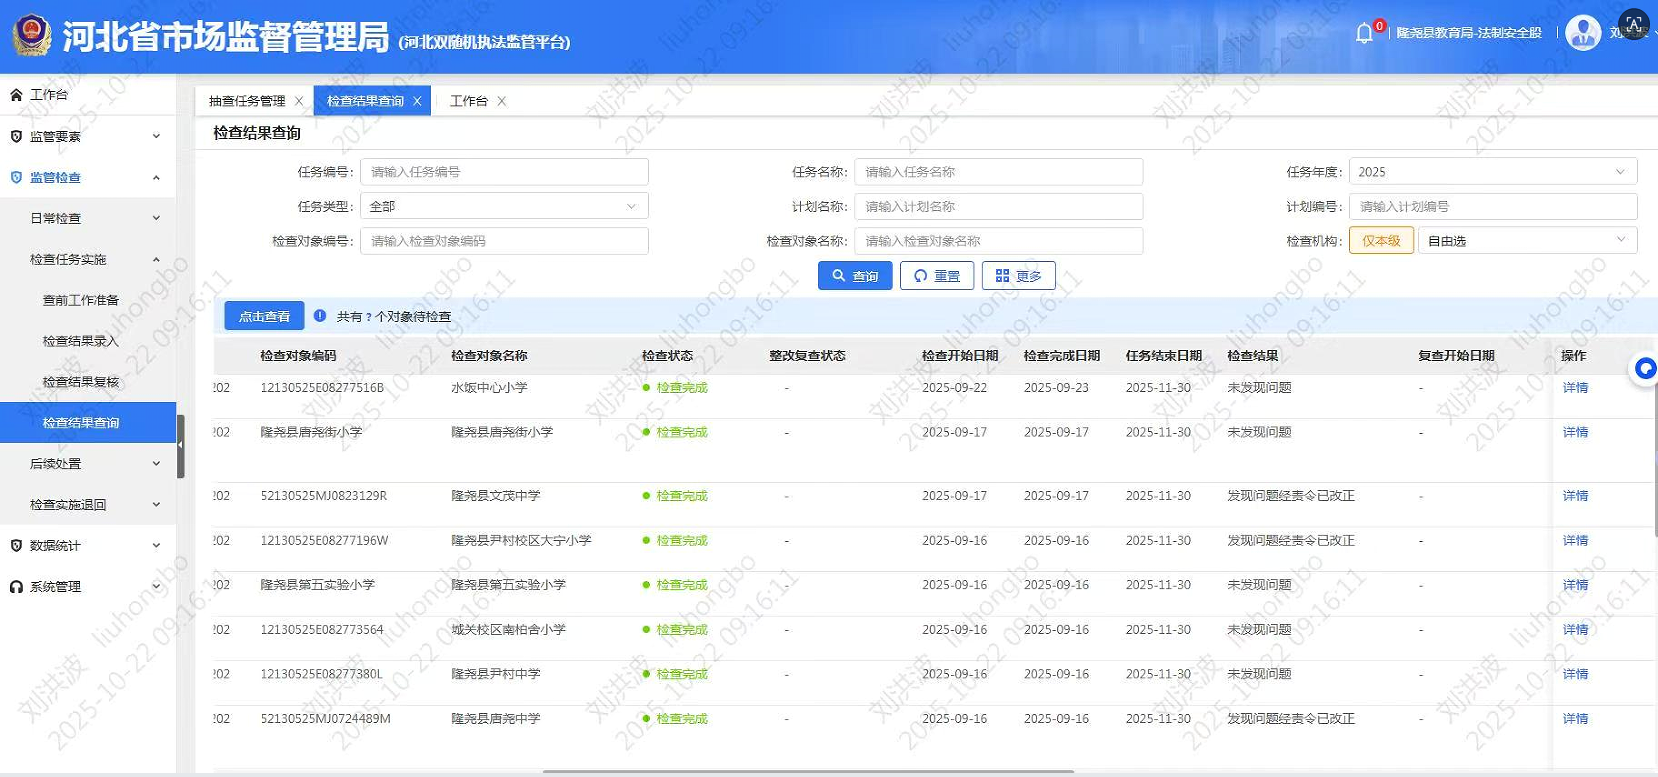1658x777 pixels.
Task: Open 检查结果录入 in the sidebar
Action: 81,341
